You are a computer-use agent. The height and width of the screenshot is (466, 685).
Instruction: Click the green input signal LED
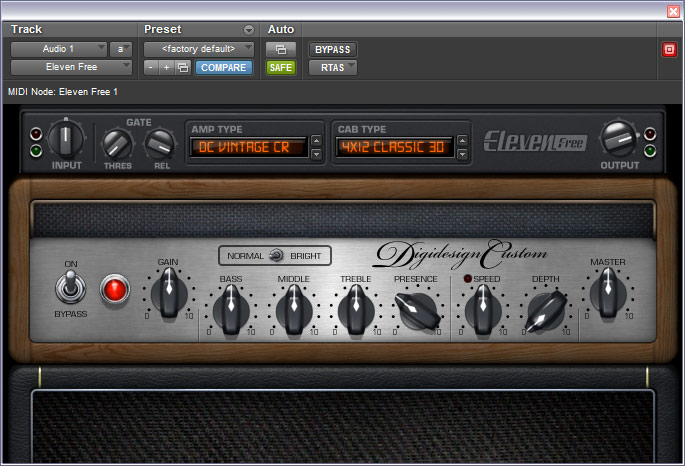[36, 151]
